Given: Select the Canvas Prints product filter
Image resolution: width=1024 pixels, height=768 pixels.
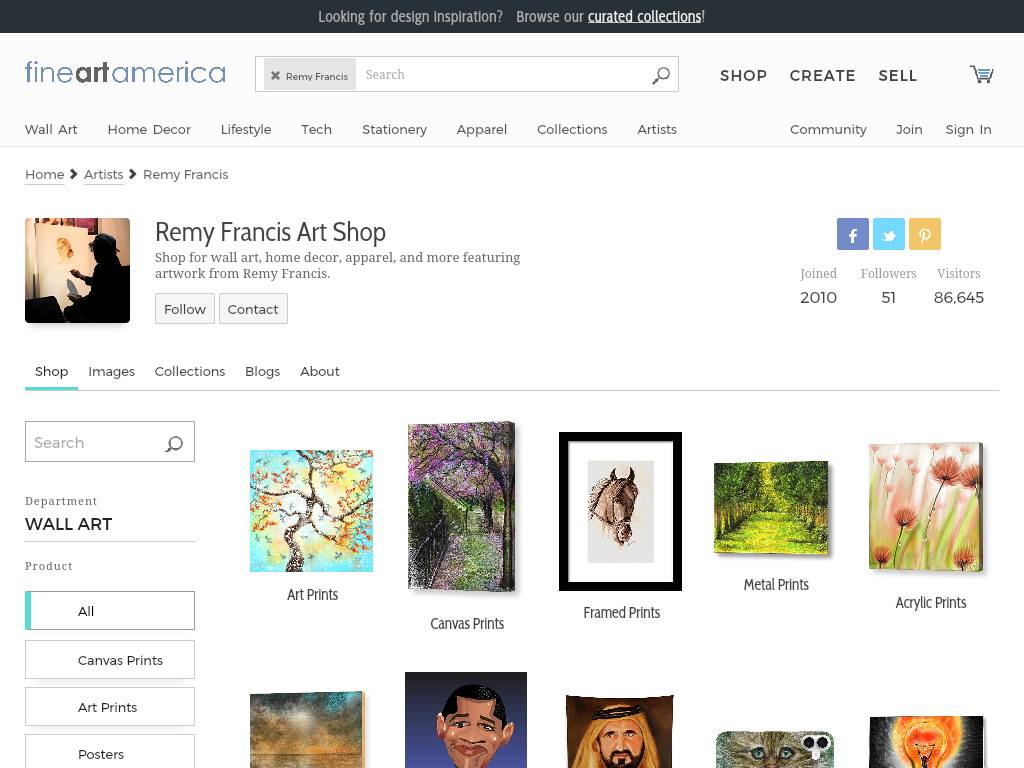Looking at the screenshot, I should coord(110,660).
